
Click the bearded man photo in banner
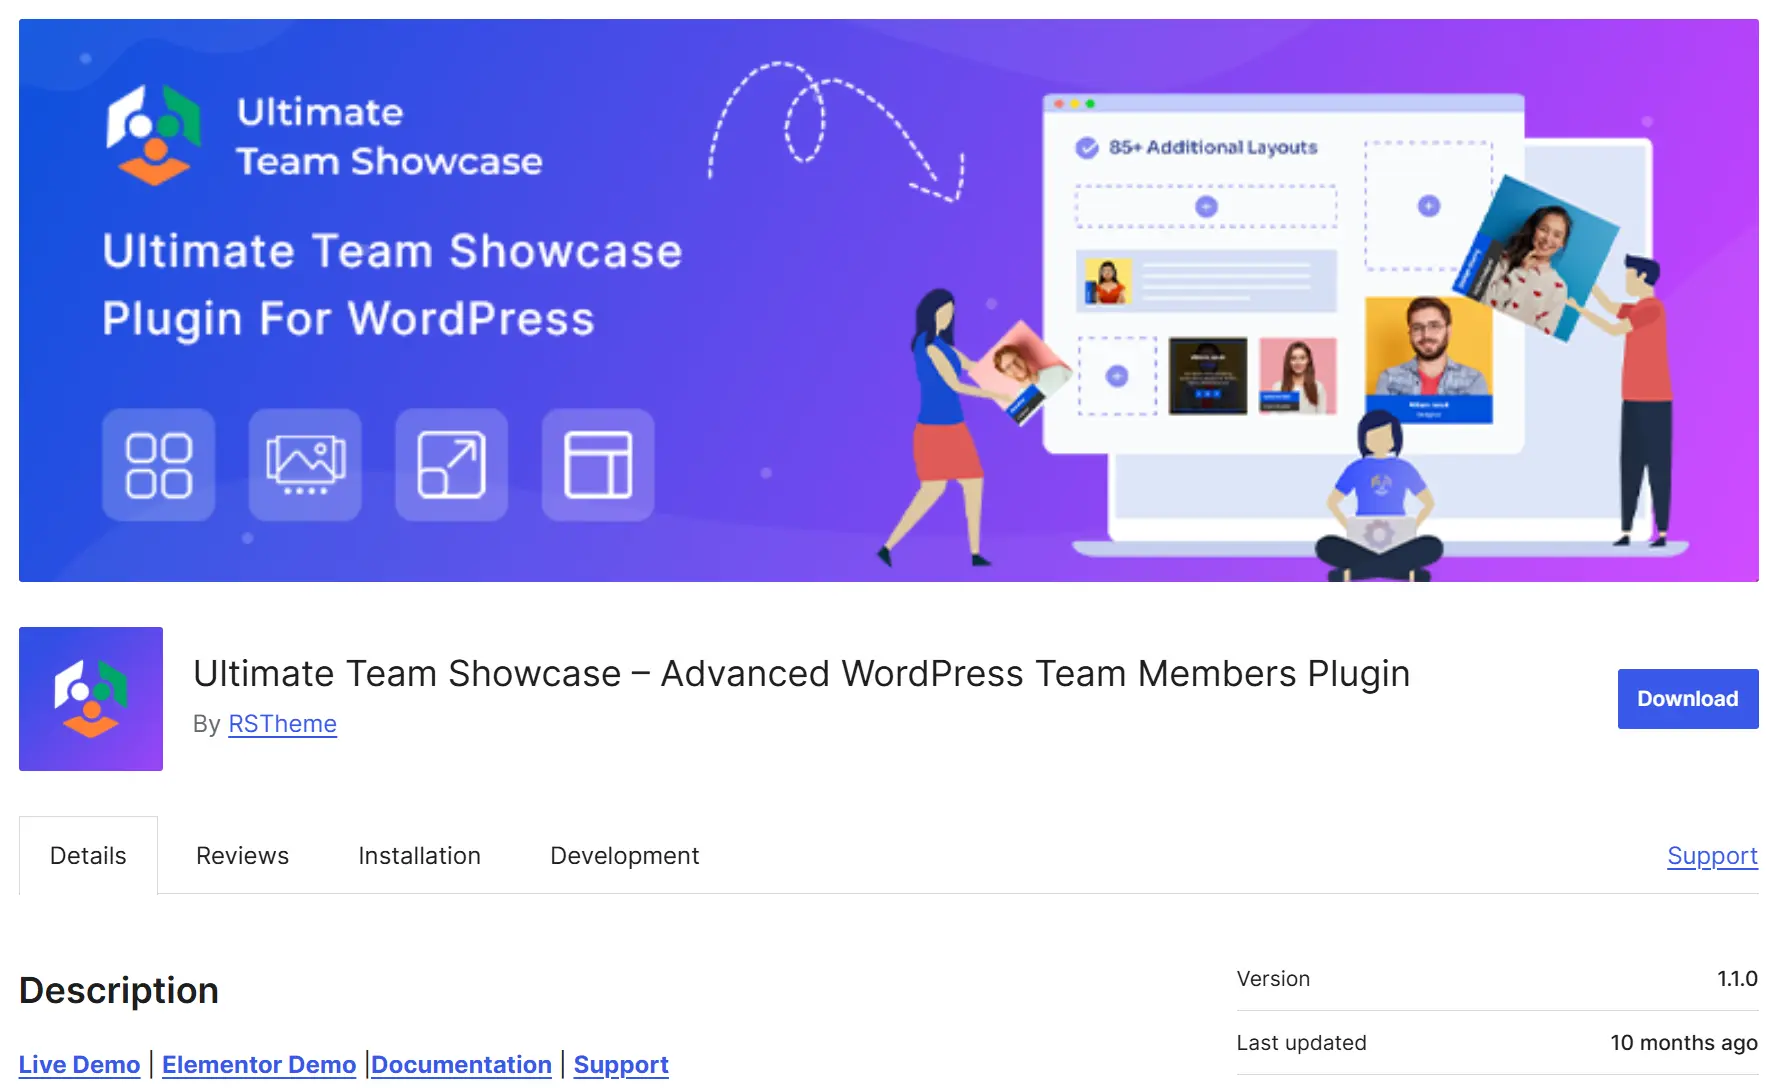point(1429,359)
